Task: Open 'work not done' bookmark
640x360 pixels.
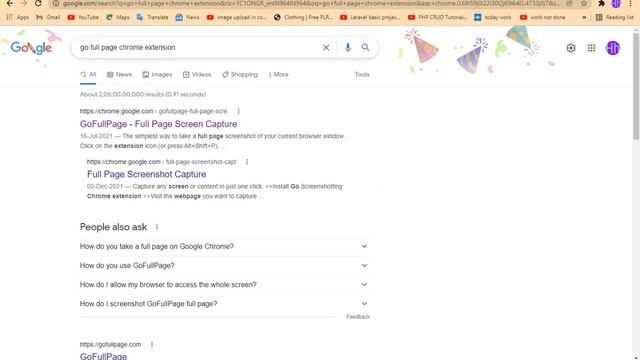Action: tap(542, 17)
